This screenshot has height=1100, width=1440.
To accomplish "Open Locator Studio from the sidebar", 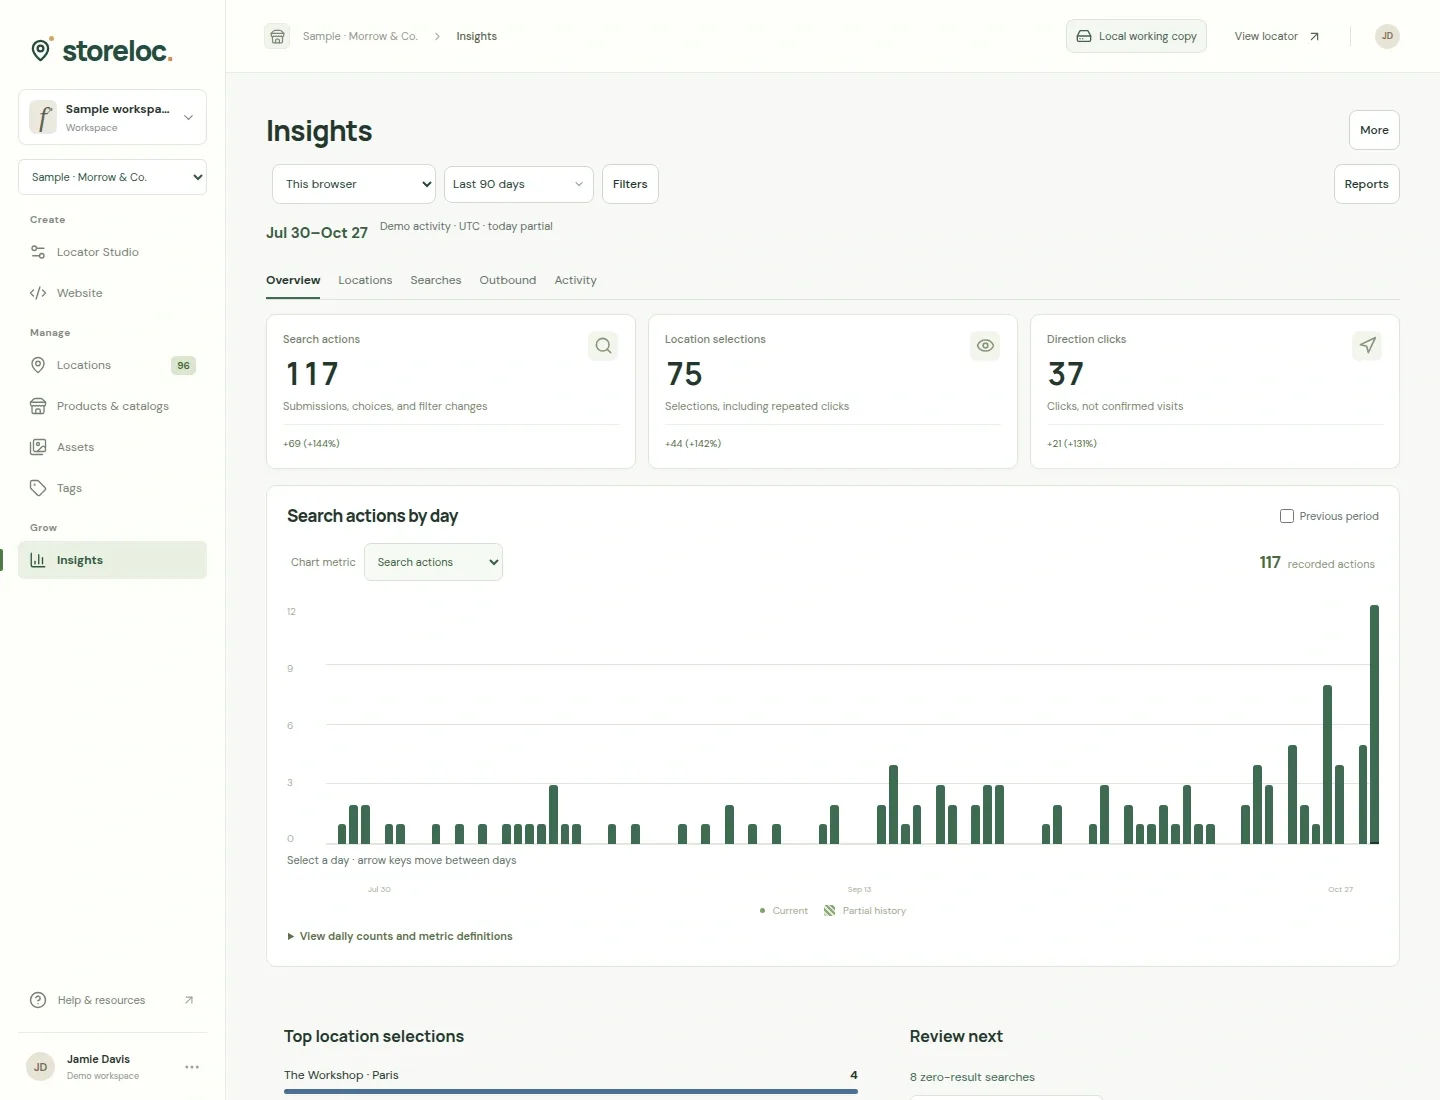I will click(x=112, y=252).
